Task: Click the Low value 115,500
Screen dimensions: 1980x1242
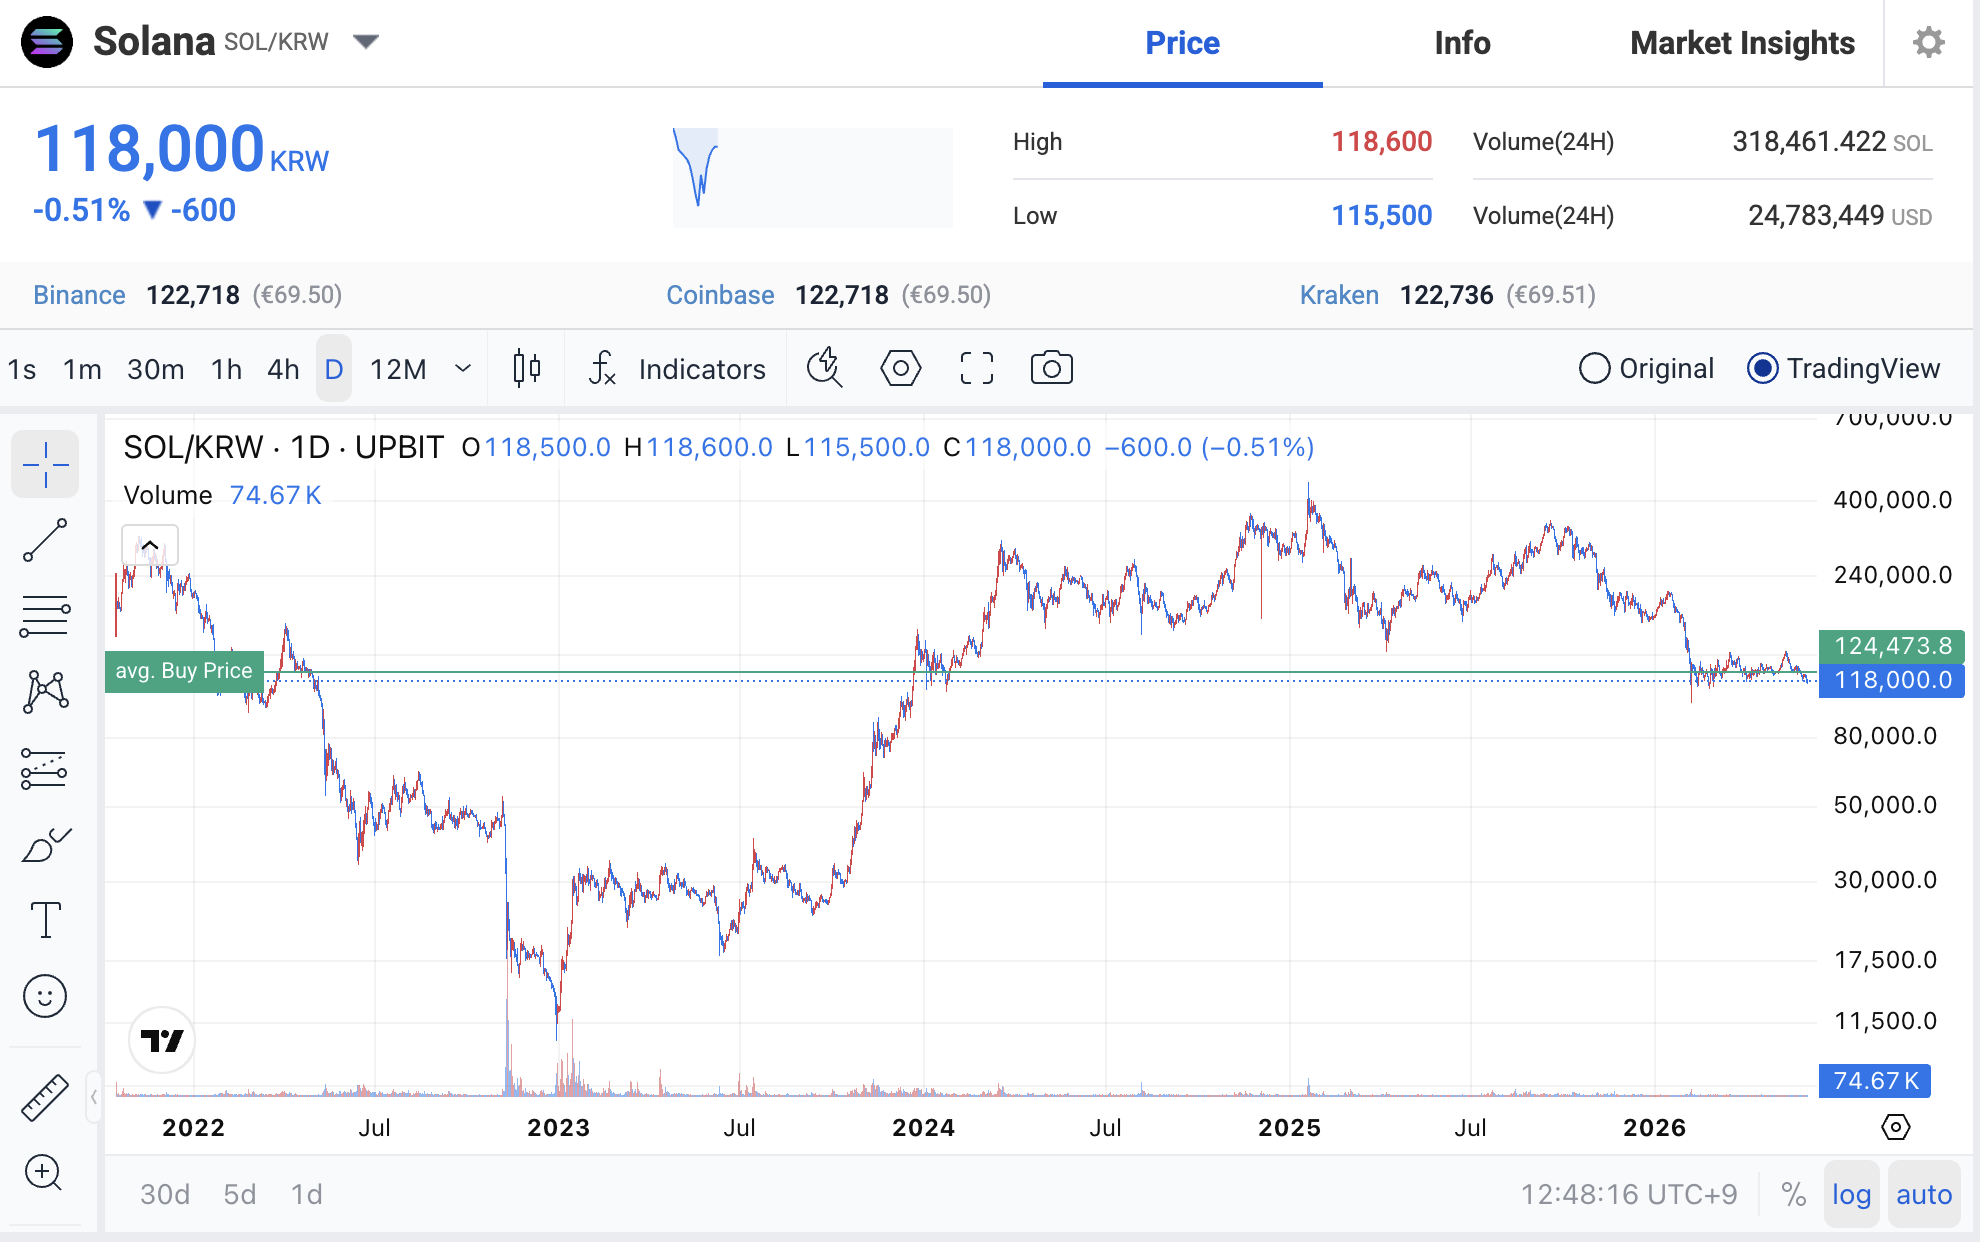Action: click(1381, 215)
